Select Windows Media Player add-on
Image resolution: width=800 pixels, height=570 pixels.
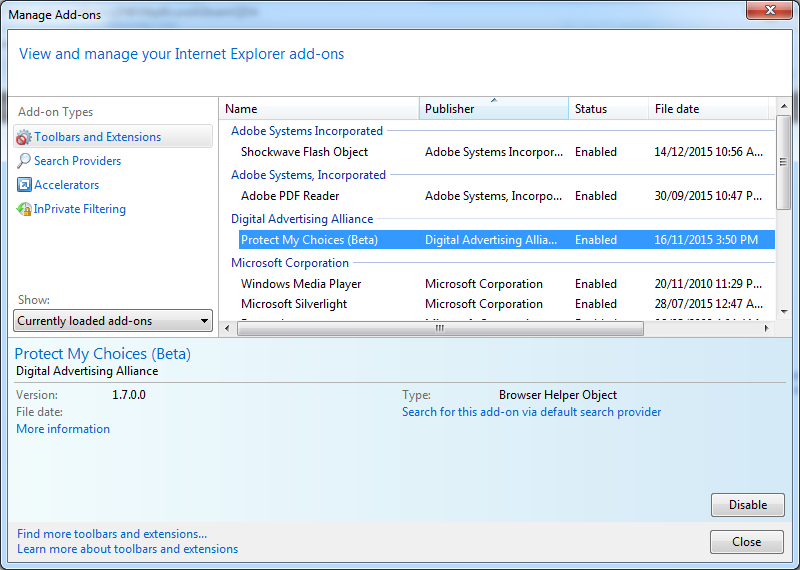301,284
